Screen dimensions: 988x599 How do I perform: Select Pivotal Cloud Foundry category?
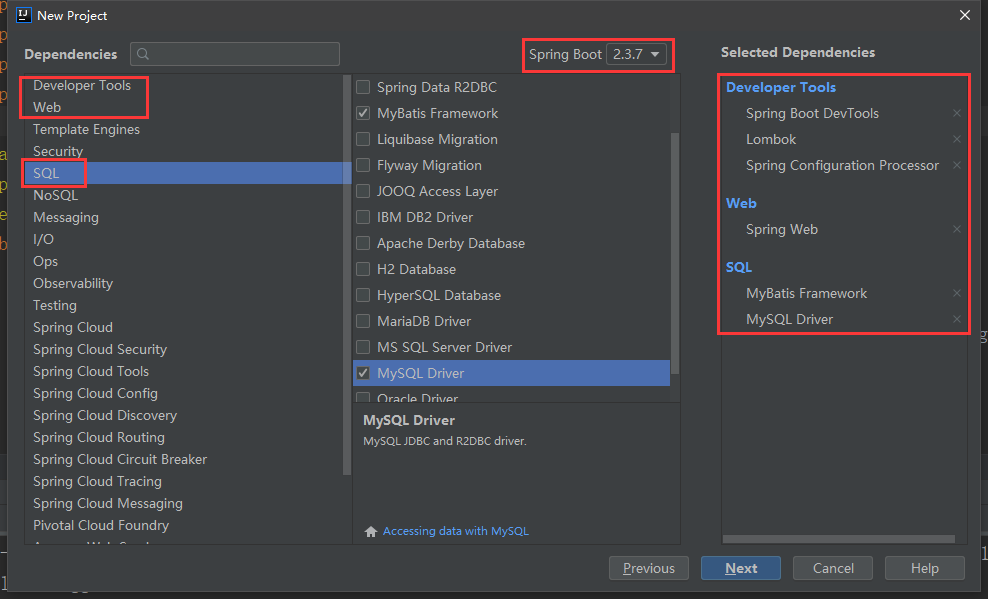[x=101, y=525]
